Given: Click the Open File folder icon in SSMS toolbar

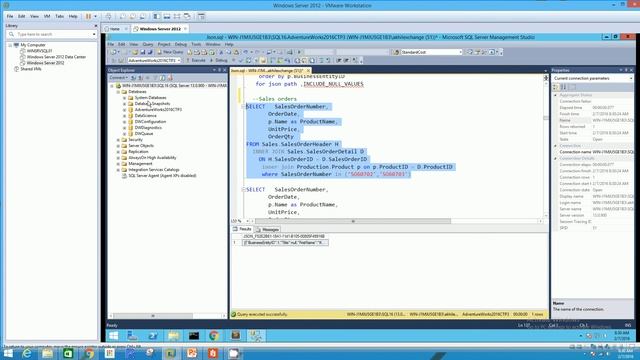Looking at the screenshot, I should pos(135,52).
